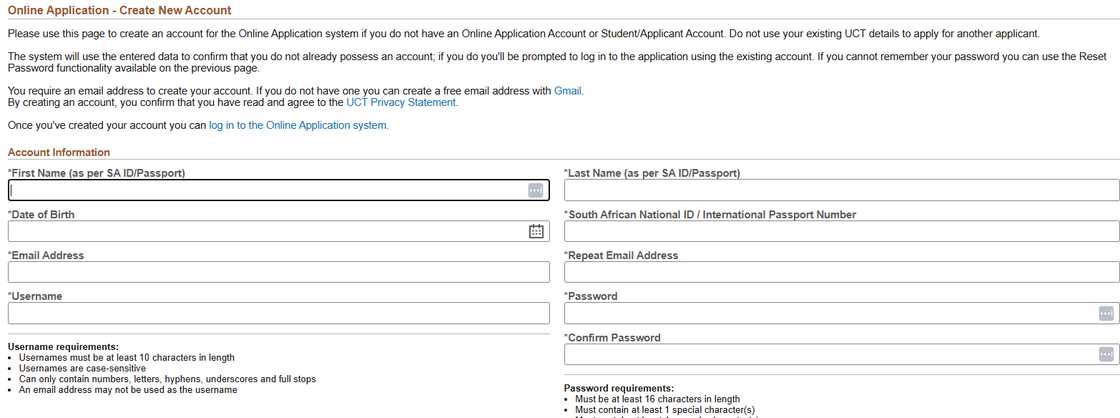The image size is (1120, 418).
Task: Click the Create New Account page title
Action: [119, 10]
